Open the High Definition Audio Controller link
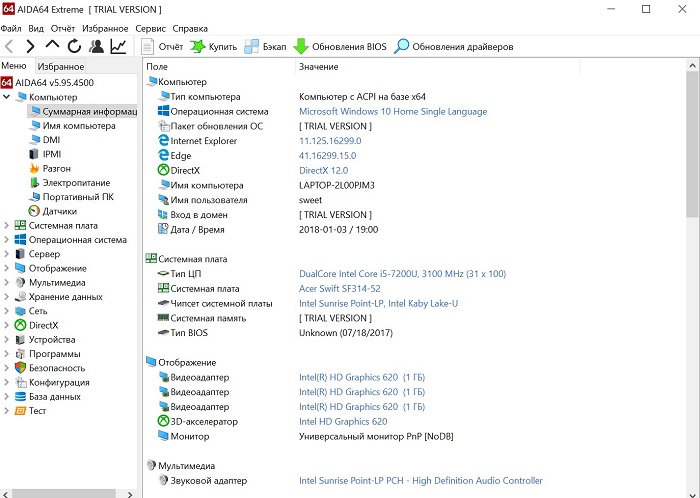 tap(421, 481)
